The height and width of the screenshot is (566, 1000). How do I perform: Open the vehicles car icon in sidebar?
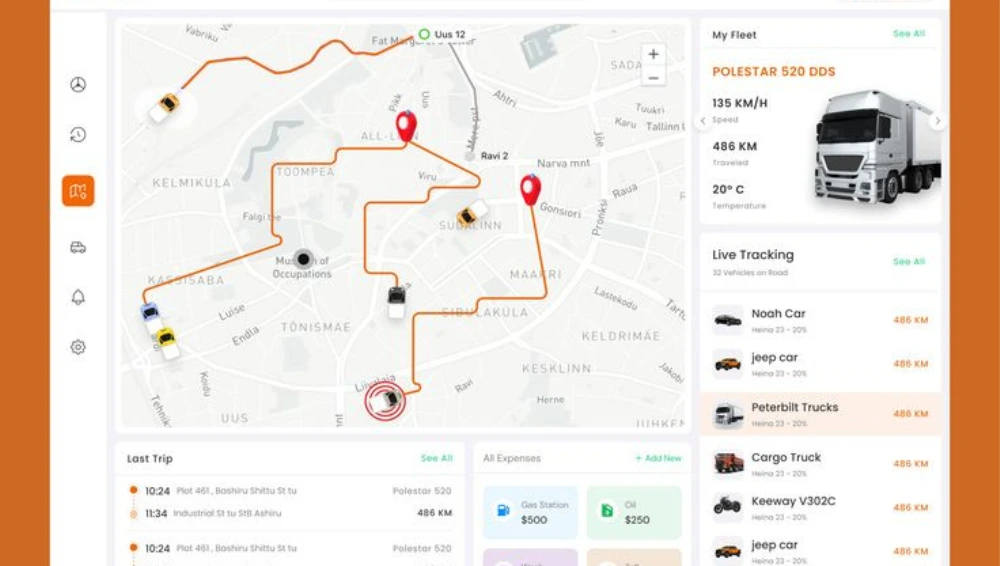pyautogui.click(x=78, y=248)
